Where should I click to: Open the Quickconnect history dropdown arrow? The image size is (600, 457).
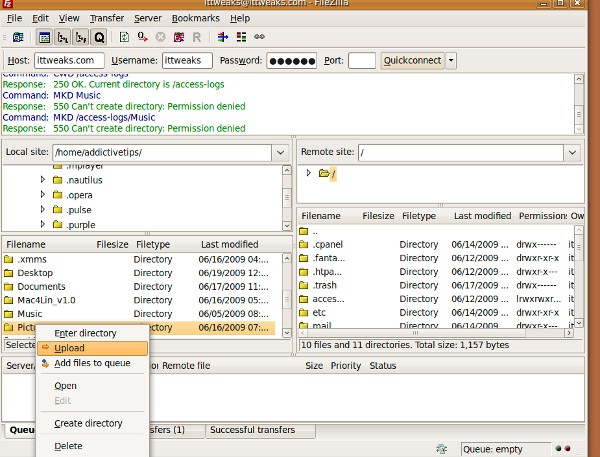[x=451, y=60]
